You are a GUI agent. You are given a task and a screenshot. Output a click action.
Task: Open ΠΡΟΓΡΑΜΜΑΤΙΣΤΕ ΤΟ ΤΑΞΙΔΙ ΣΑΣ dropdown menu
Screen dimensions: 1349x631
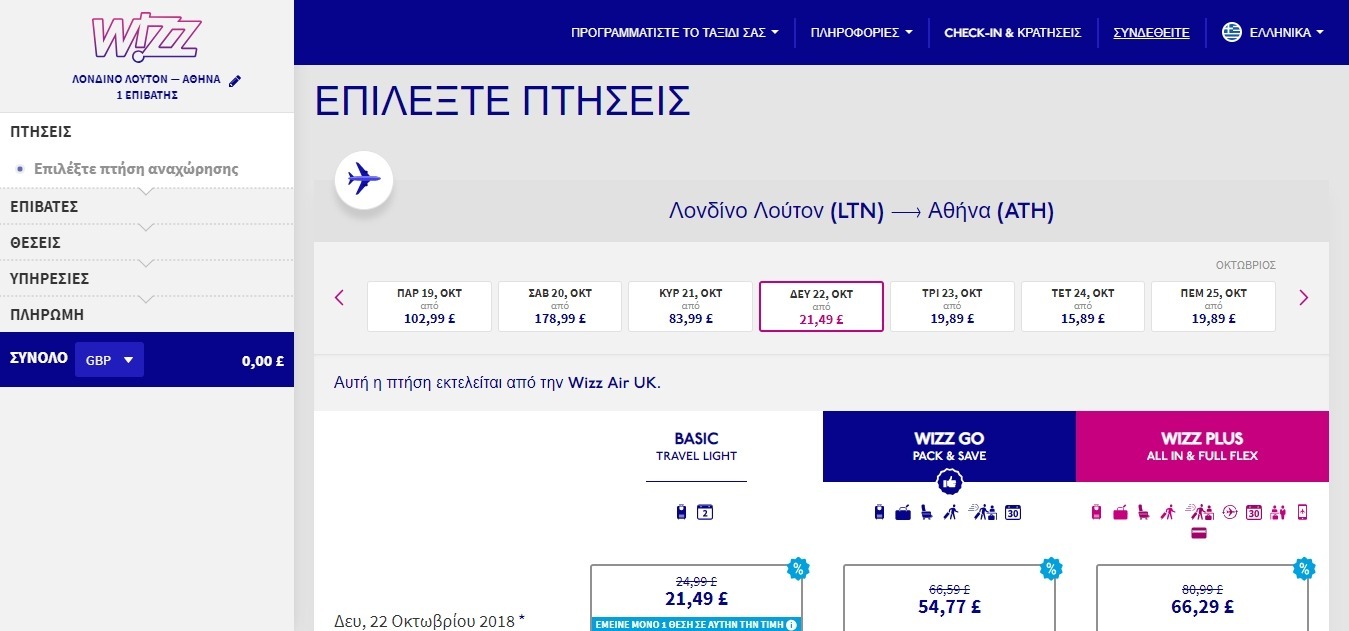pyautogui.click(x=674, y=32)
